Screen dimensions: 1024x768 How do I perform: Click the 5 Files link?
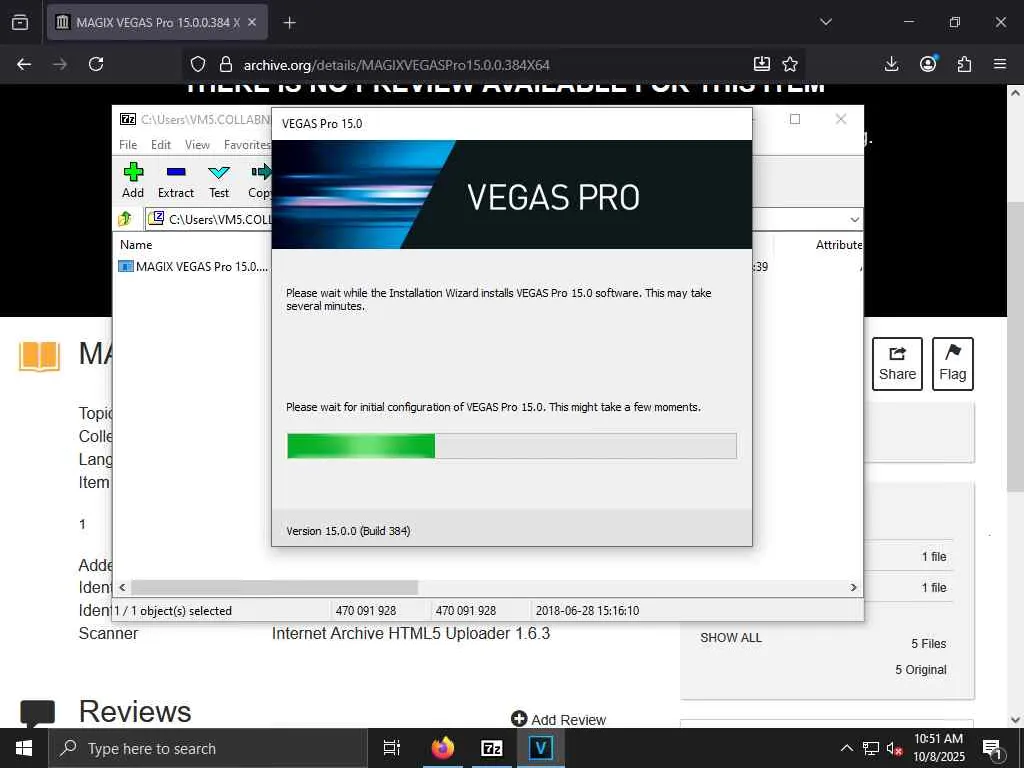point(929,643)
